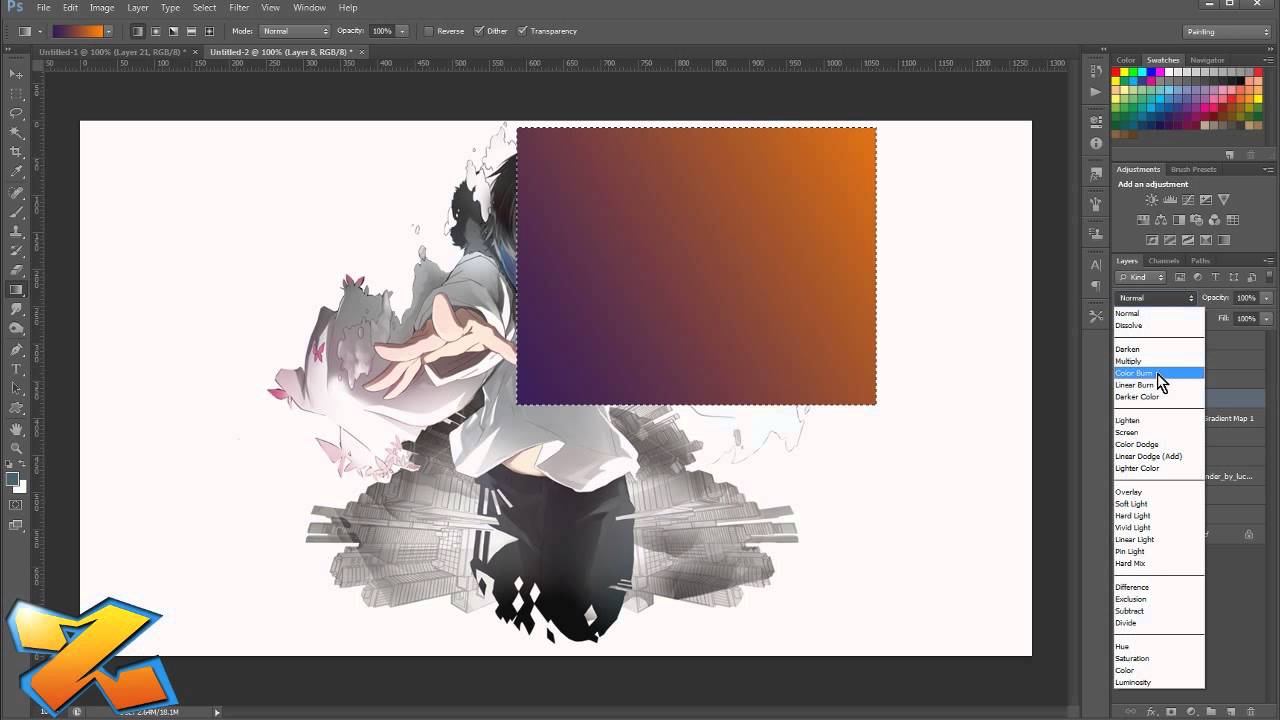Click the gradient preview bar
Image resolution: width=1280 pixels, height=720 pixels.
77,31
